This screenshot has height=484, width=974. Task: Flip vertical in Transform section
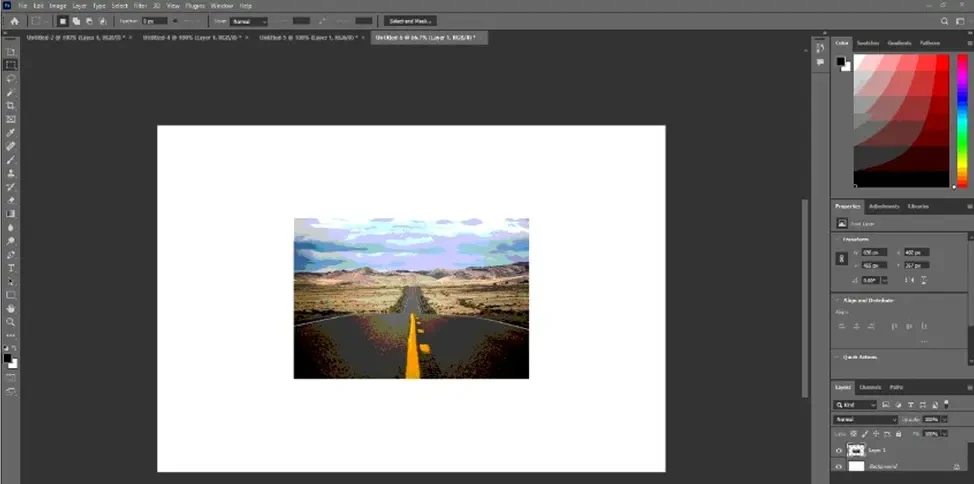coord(924,280)
